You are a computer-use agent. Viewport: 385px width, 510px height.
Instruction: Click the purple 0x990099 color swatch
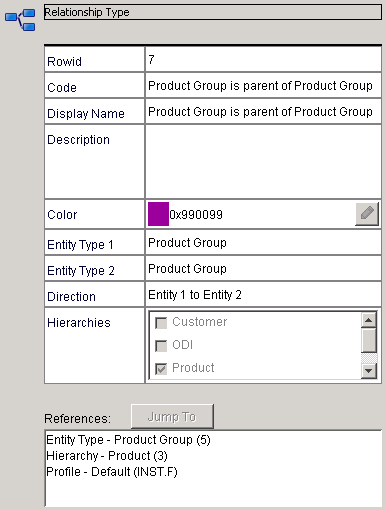158,214
